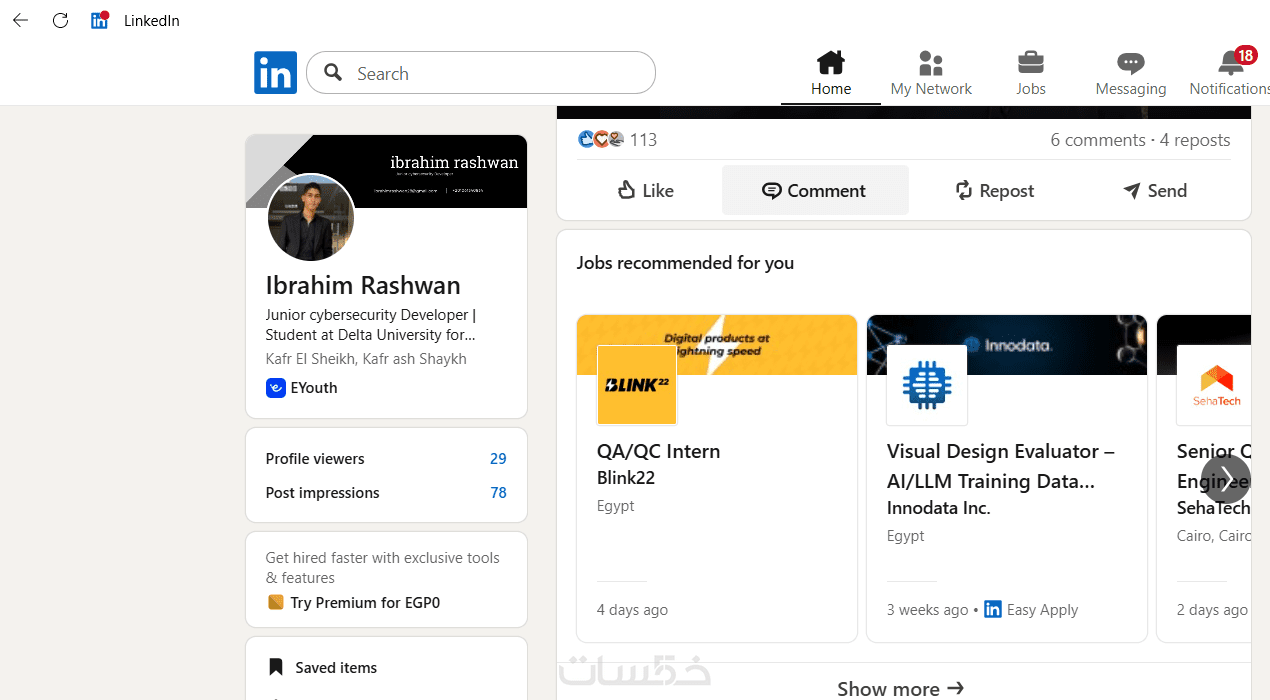Open the Notifications bell icon

[x=1230, y=64]
